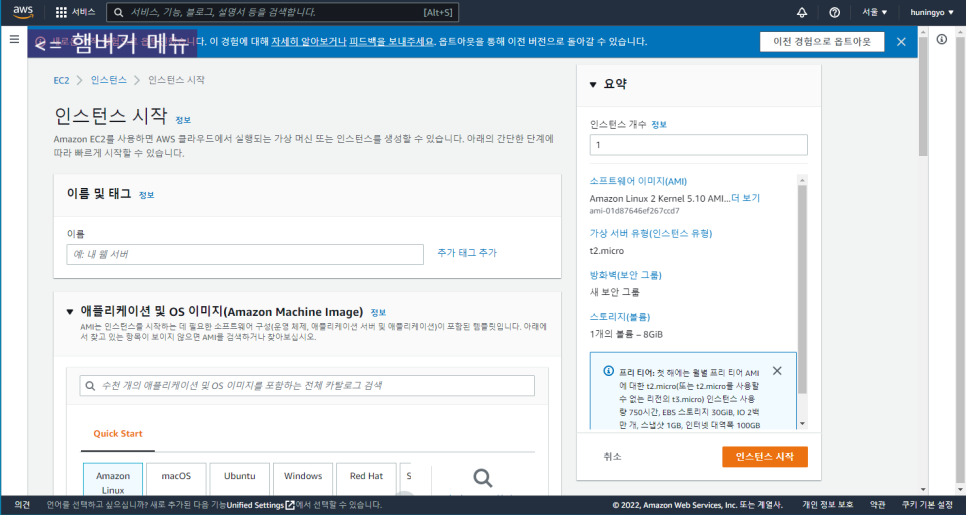Open the firewall security group link
This screenshot has height=515, width=966.
(625, 275)
